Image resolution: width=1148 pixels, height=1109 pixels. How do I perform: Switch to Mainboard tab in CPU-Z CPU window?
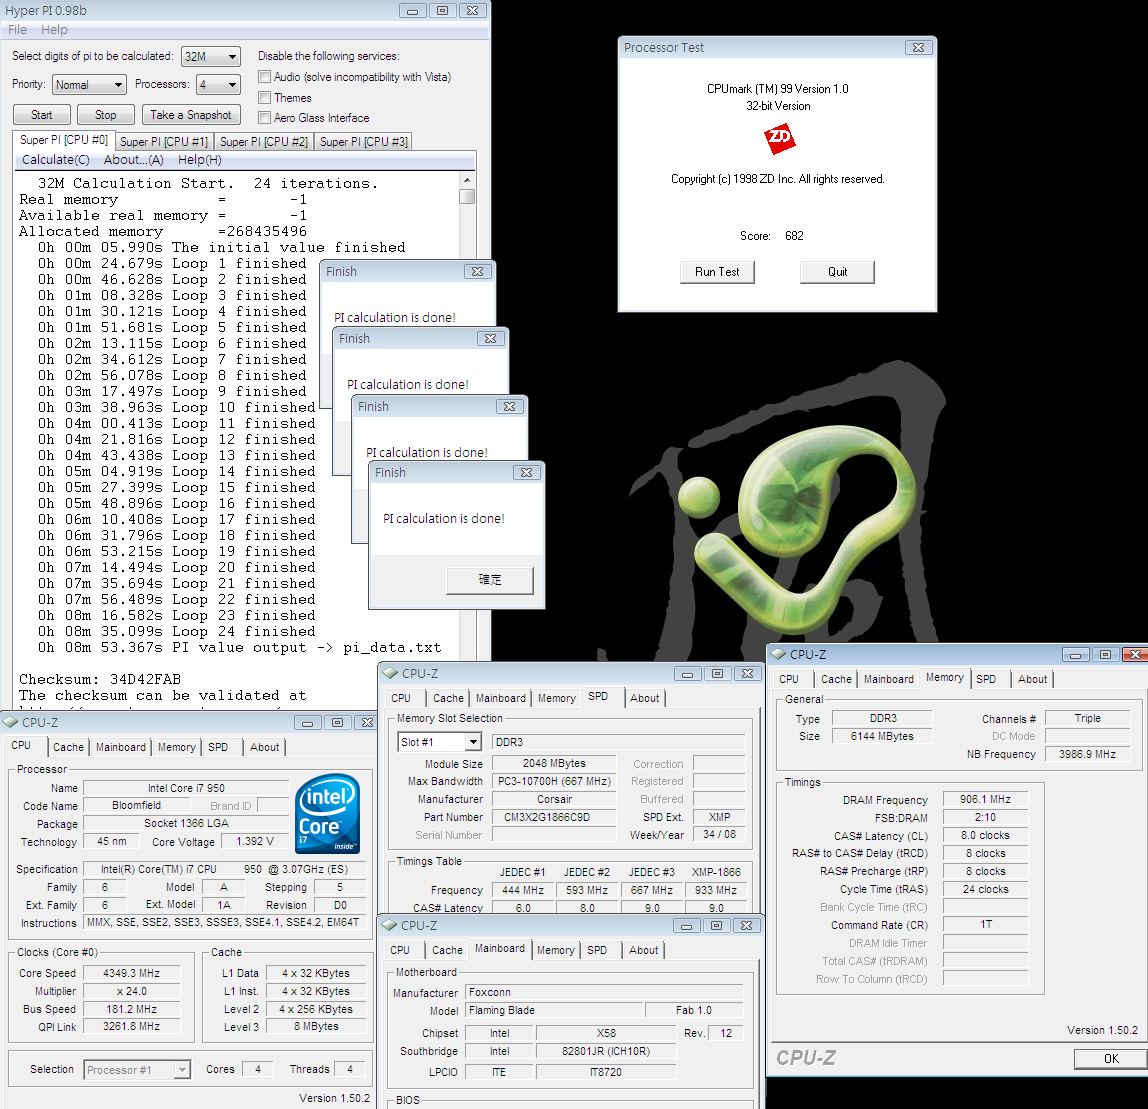pos(121,747)
